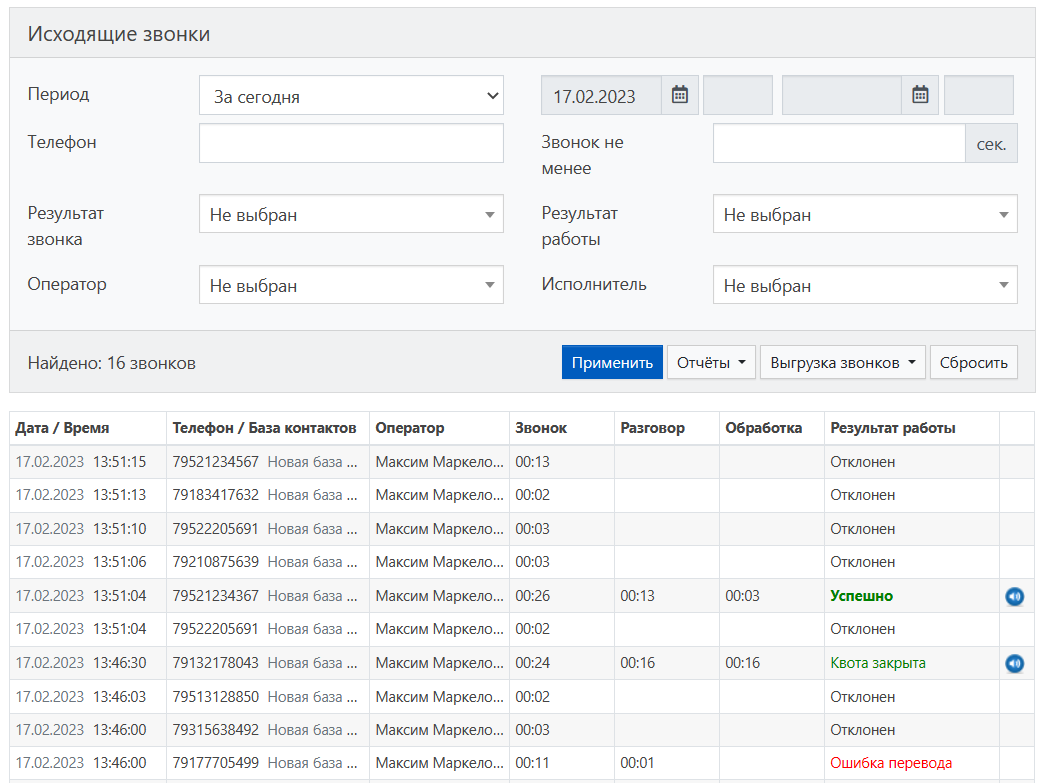Viewport: 1046px width, 783px height.
Task: Open end date calendar picker icon
Action: (x=920, y=96)
